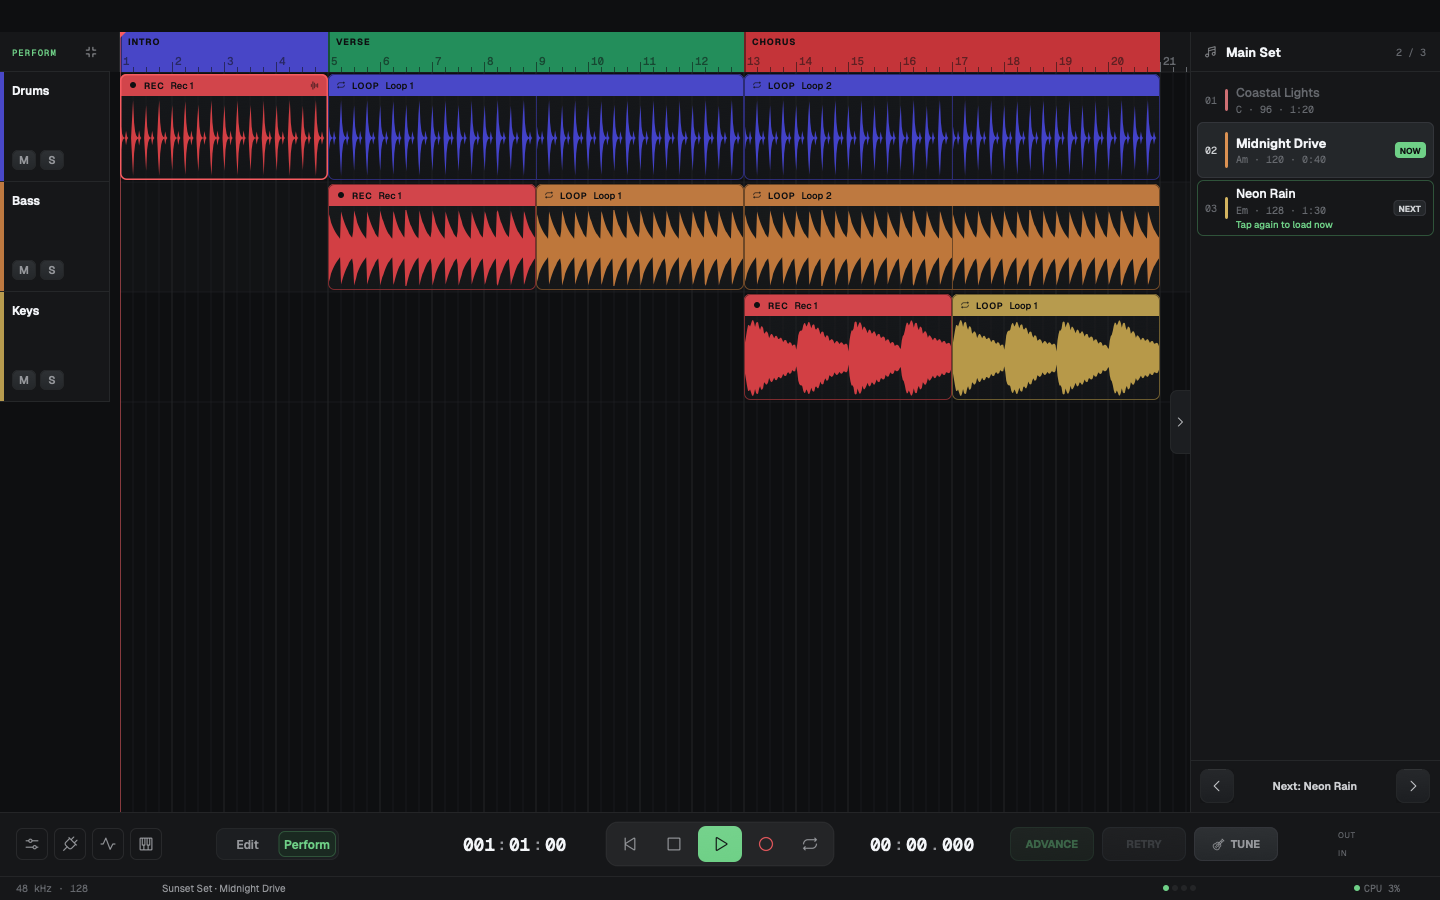1440x900 pixels.
Task: Select Drums Loop 2 clip header
Action: pyautogui.click(x=952, y=86)
